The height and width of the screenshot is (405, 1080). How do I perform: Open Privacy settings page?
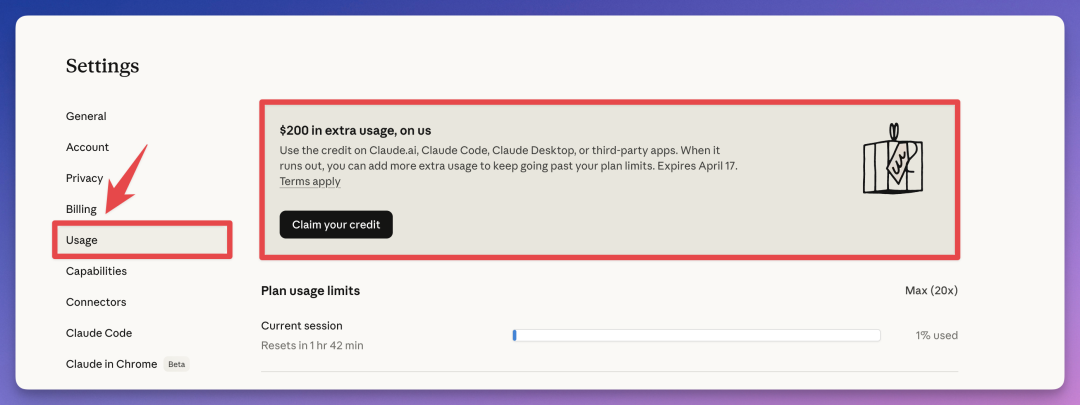point(84,178)
